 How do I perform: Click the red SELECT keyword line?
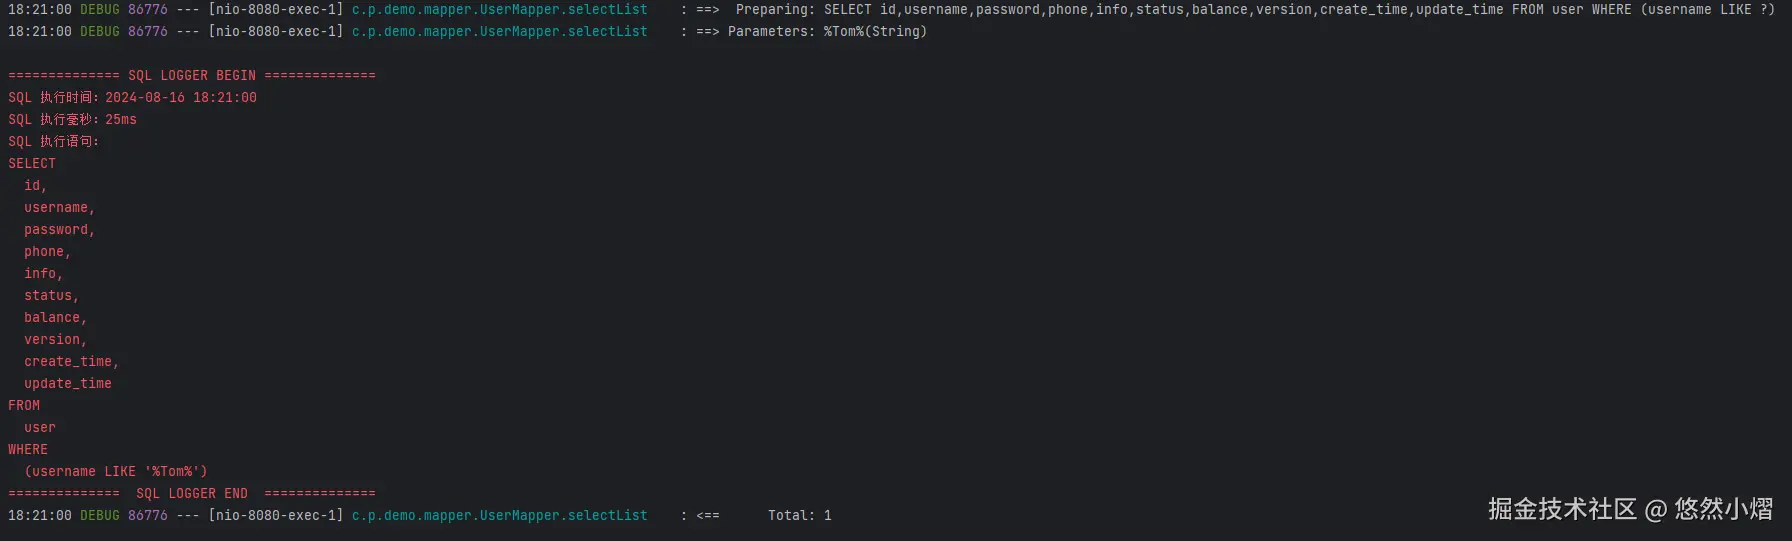32,163
